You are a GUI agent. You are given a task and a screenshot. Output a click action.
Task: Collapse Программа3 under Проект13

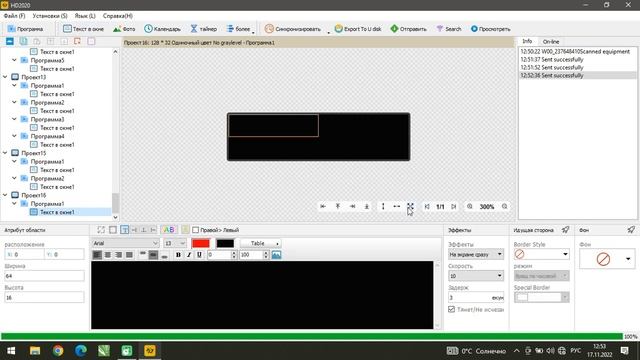14,119
